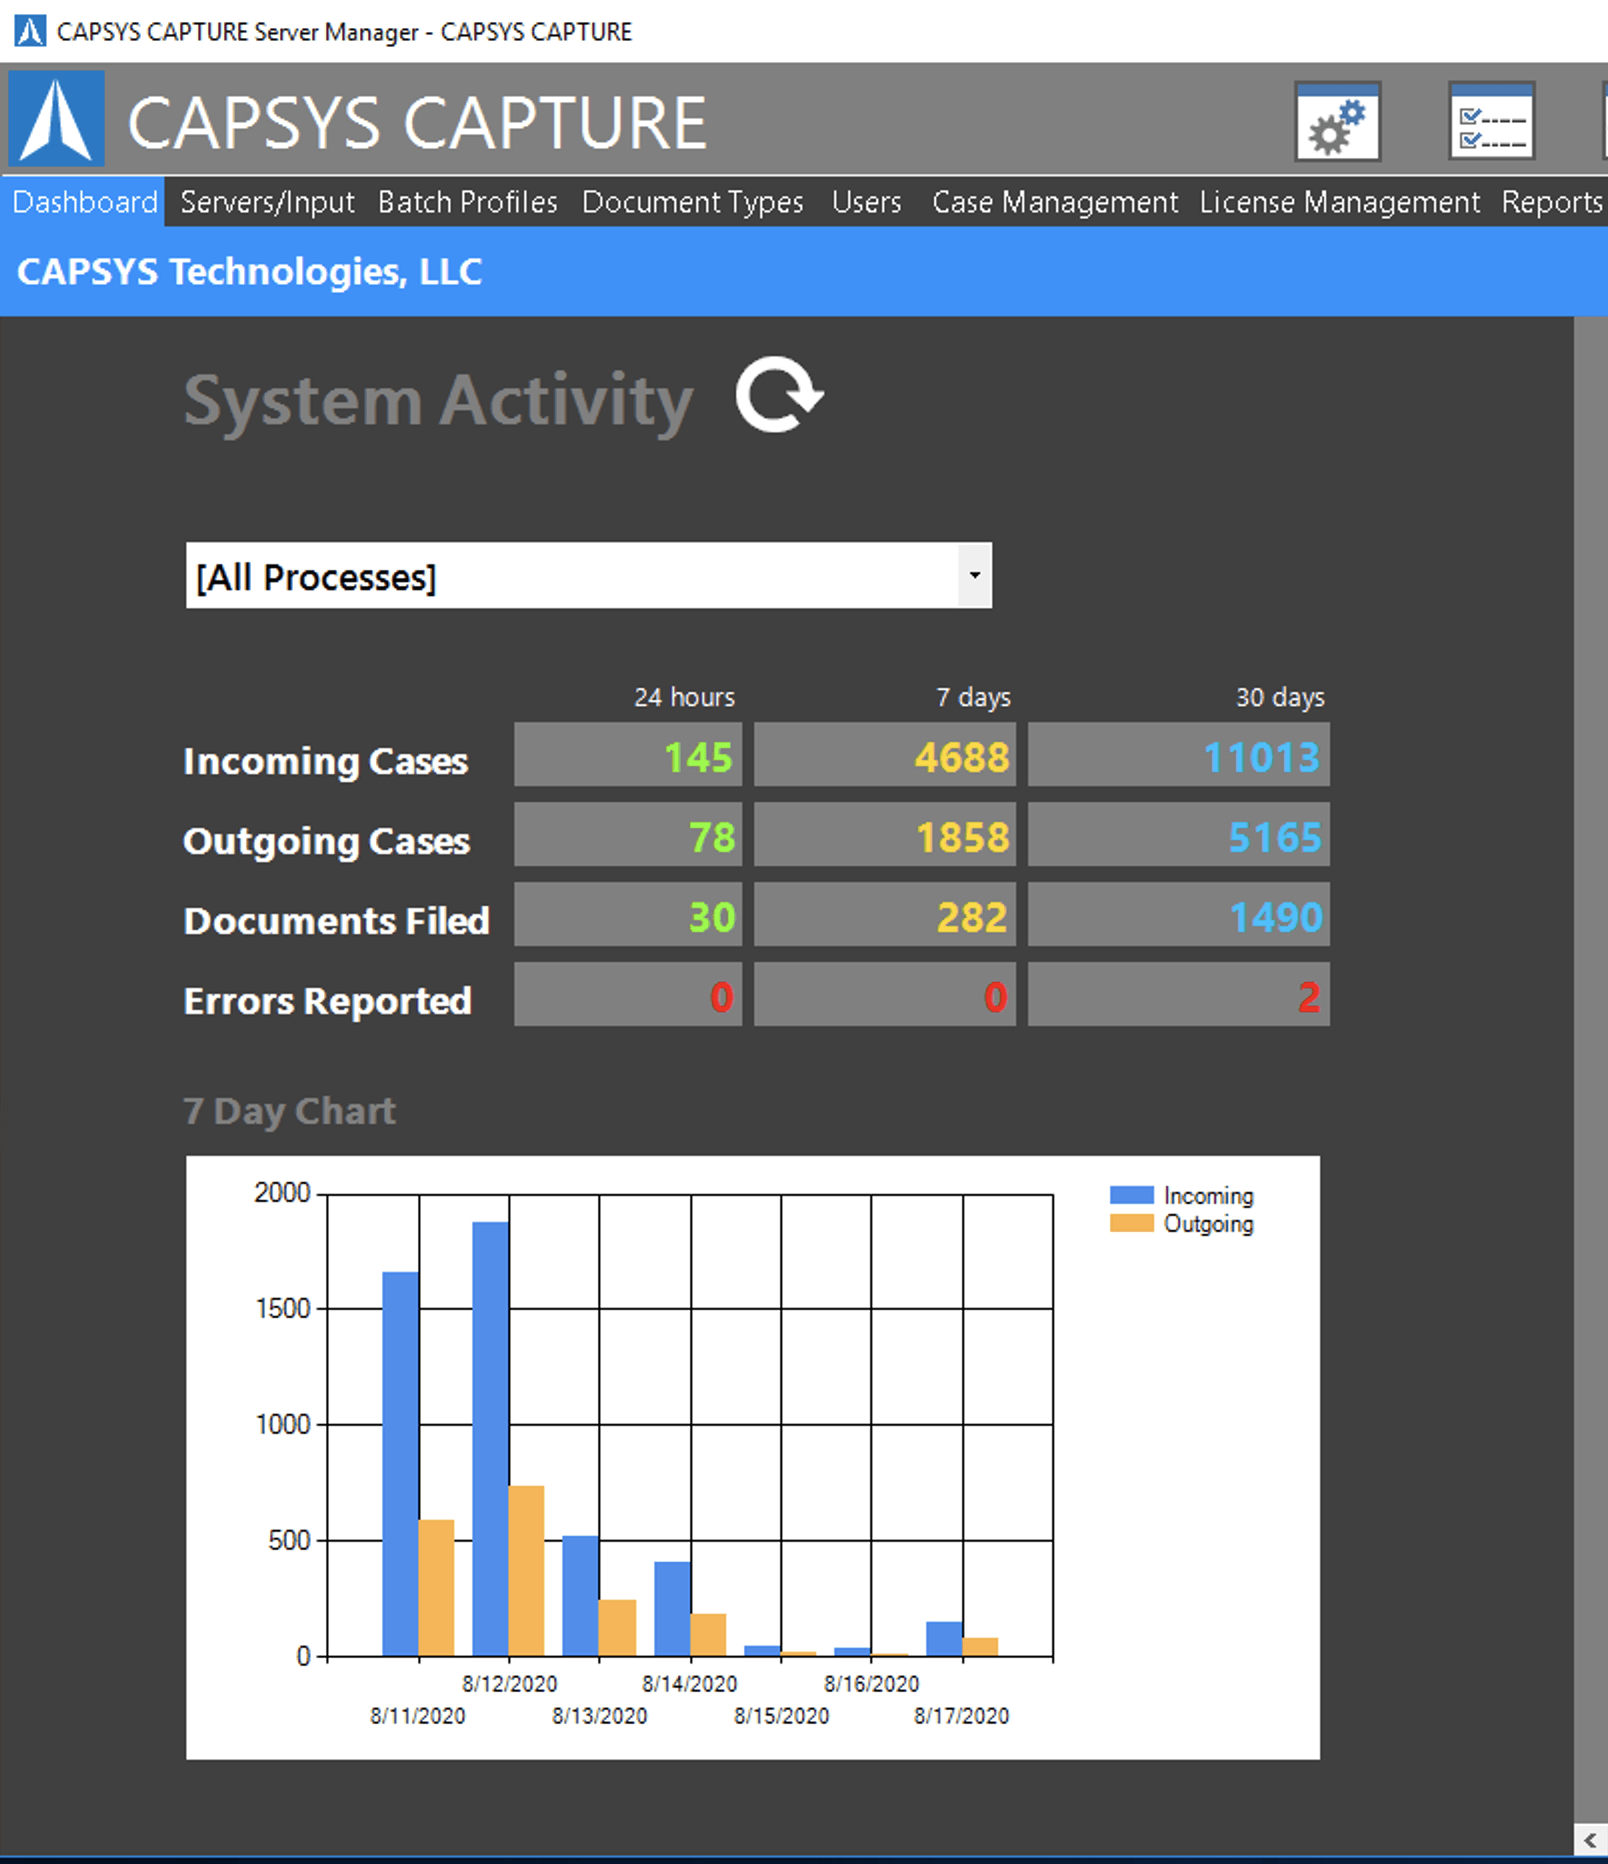Click the System Activity heading
The width and height of the screenshot is (1608, 1864).
point(438,401)
